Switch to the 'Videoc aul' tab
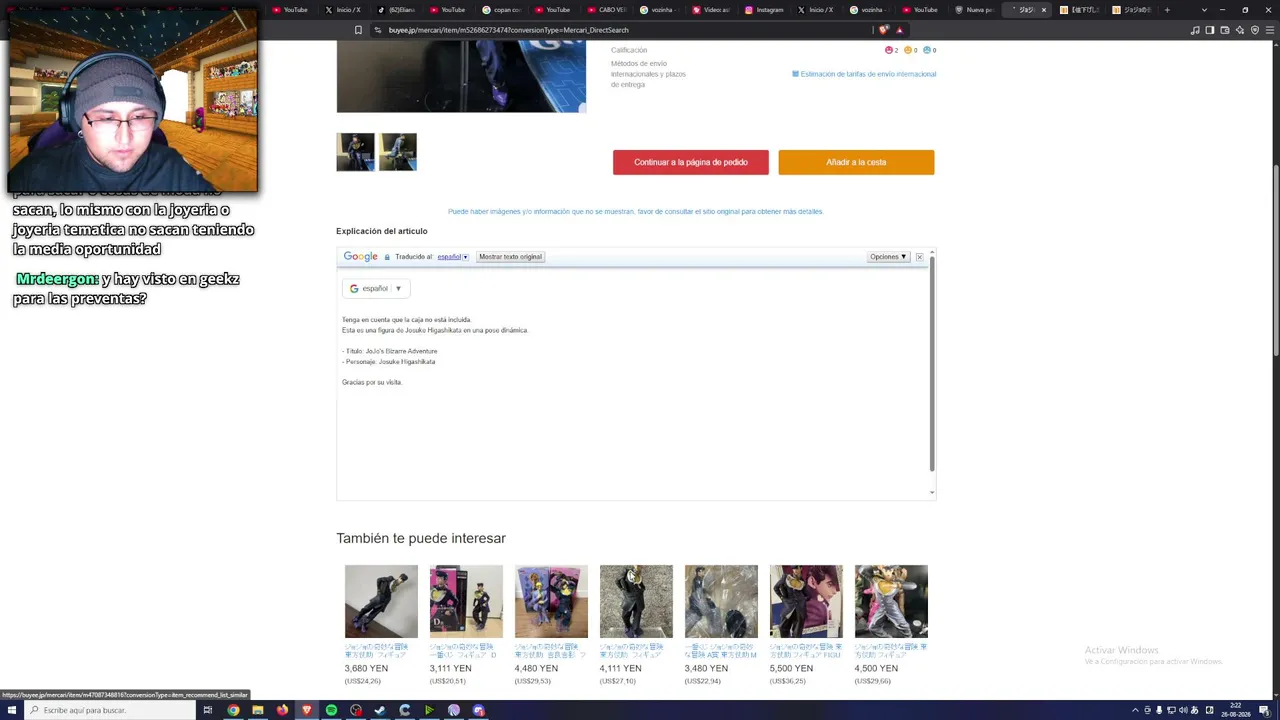This screenshot has height=720, width=1280. point(711,10)
